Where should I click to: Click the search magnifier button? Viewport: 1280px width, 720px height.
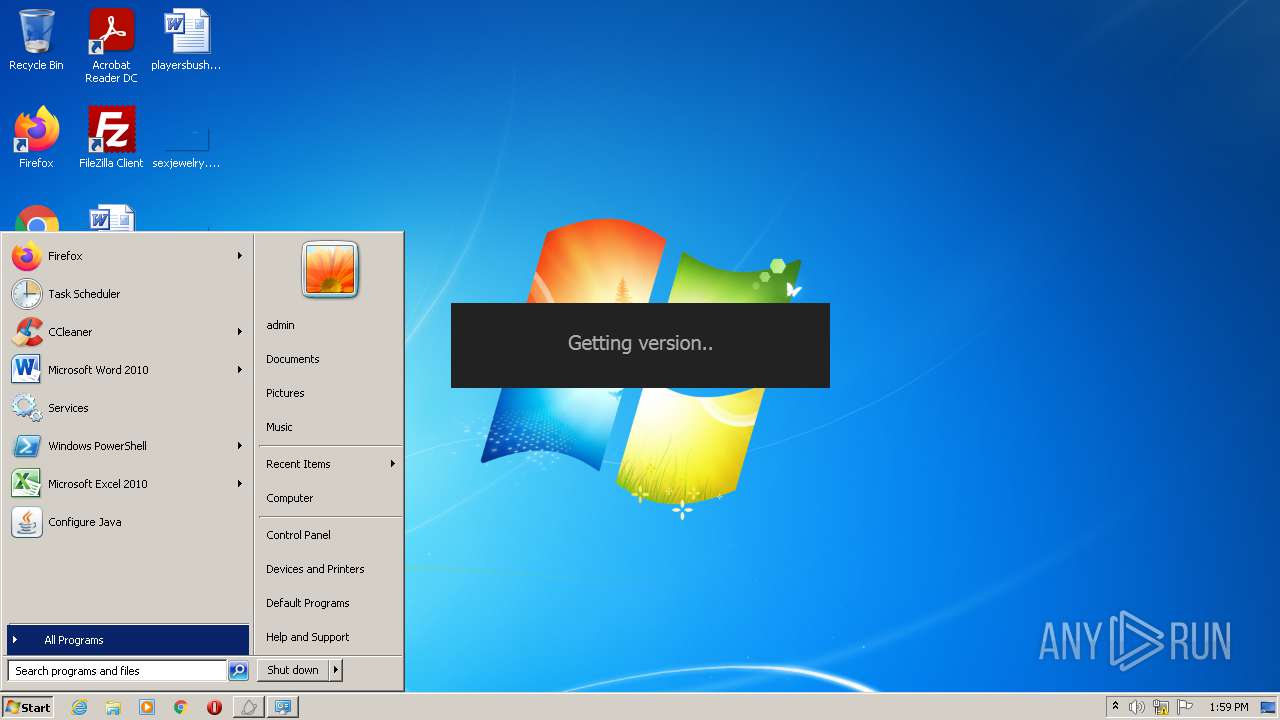coord(238,671)
